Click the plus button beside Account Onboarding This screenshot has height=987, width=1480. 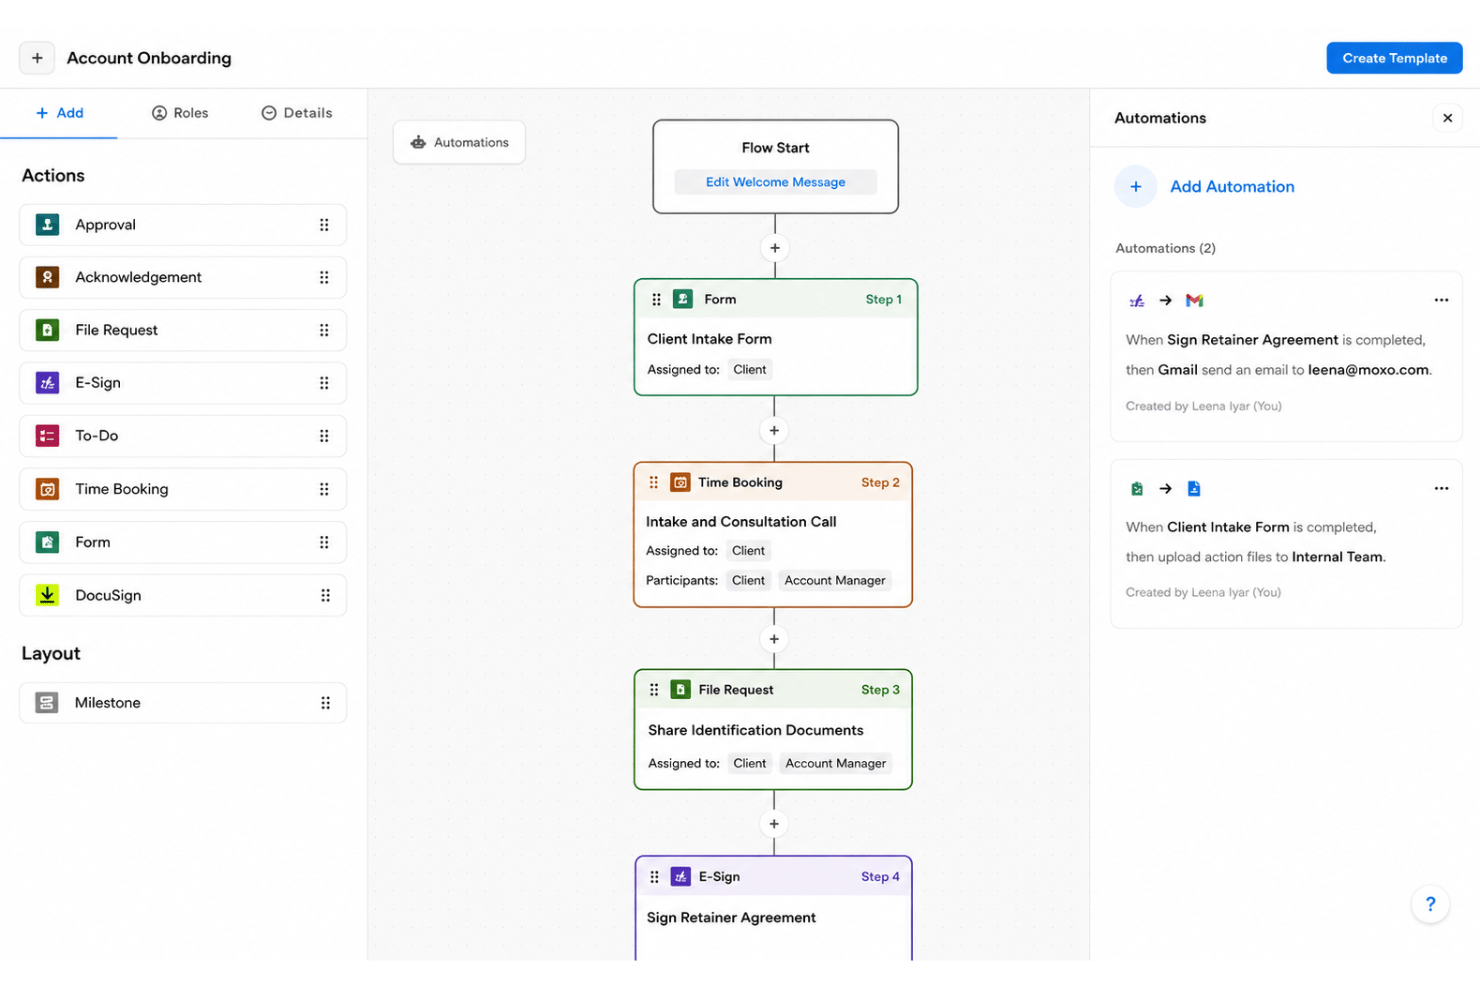pos(37,58)
